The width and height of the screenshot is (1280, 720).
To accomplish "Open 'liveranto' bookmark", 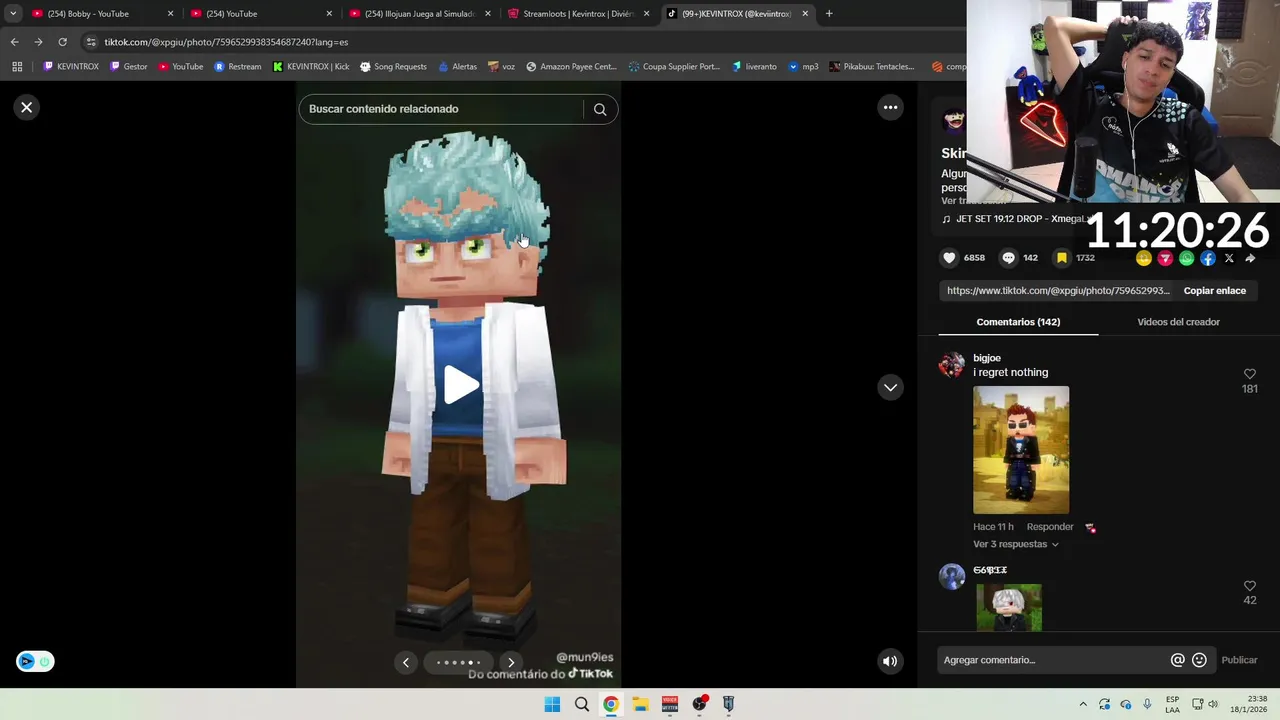I will pos(754,67).
